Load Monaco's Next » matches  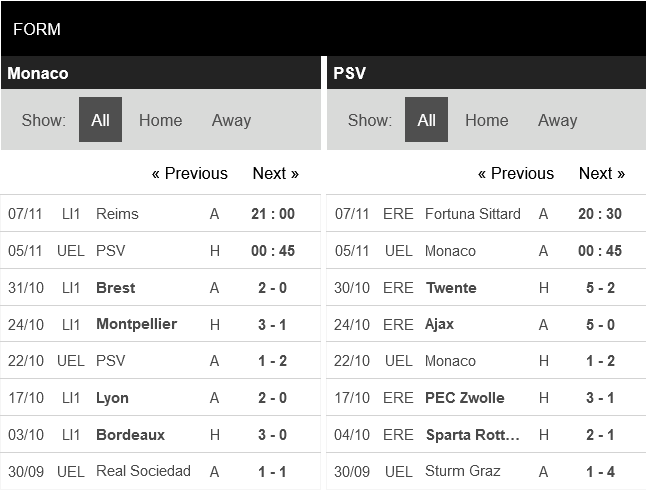tap(275, 173)
